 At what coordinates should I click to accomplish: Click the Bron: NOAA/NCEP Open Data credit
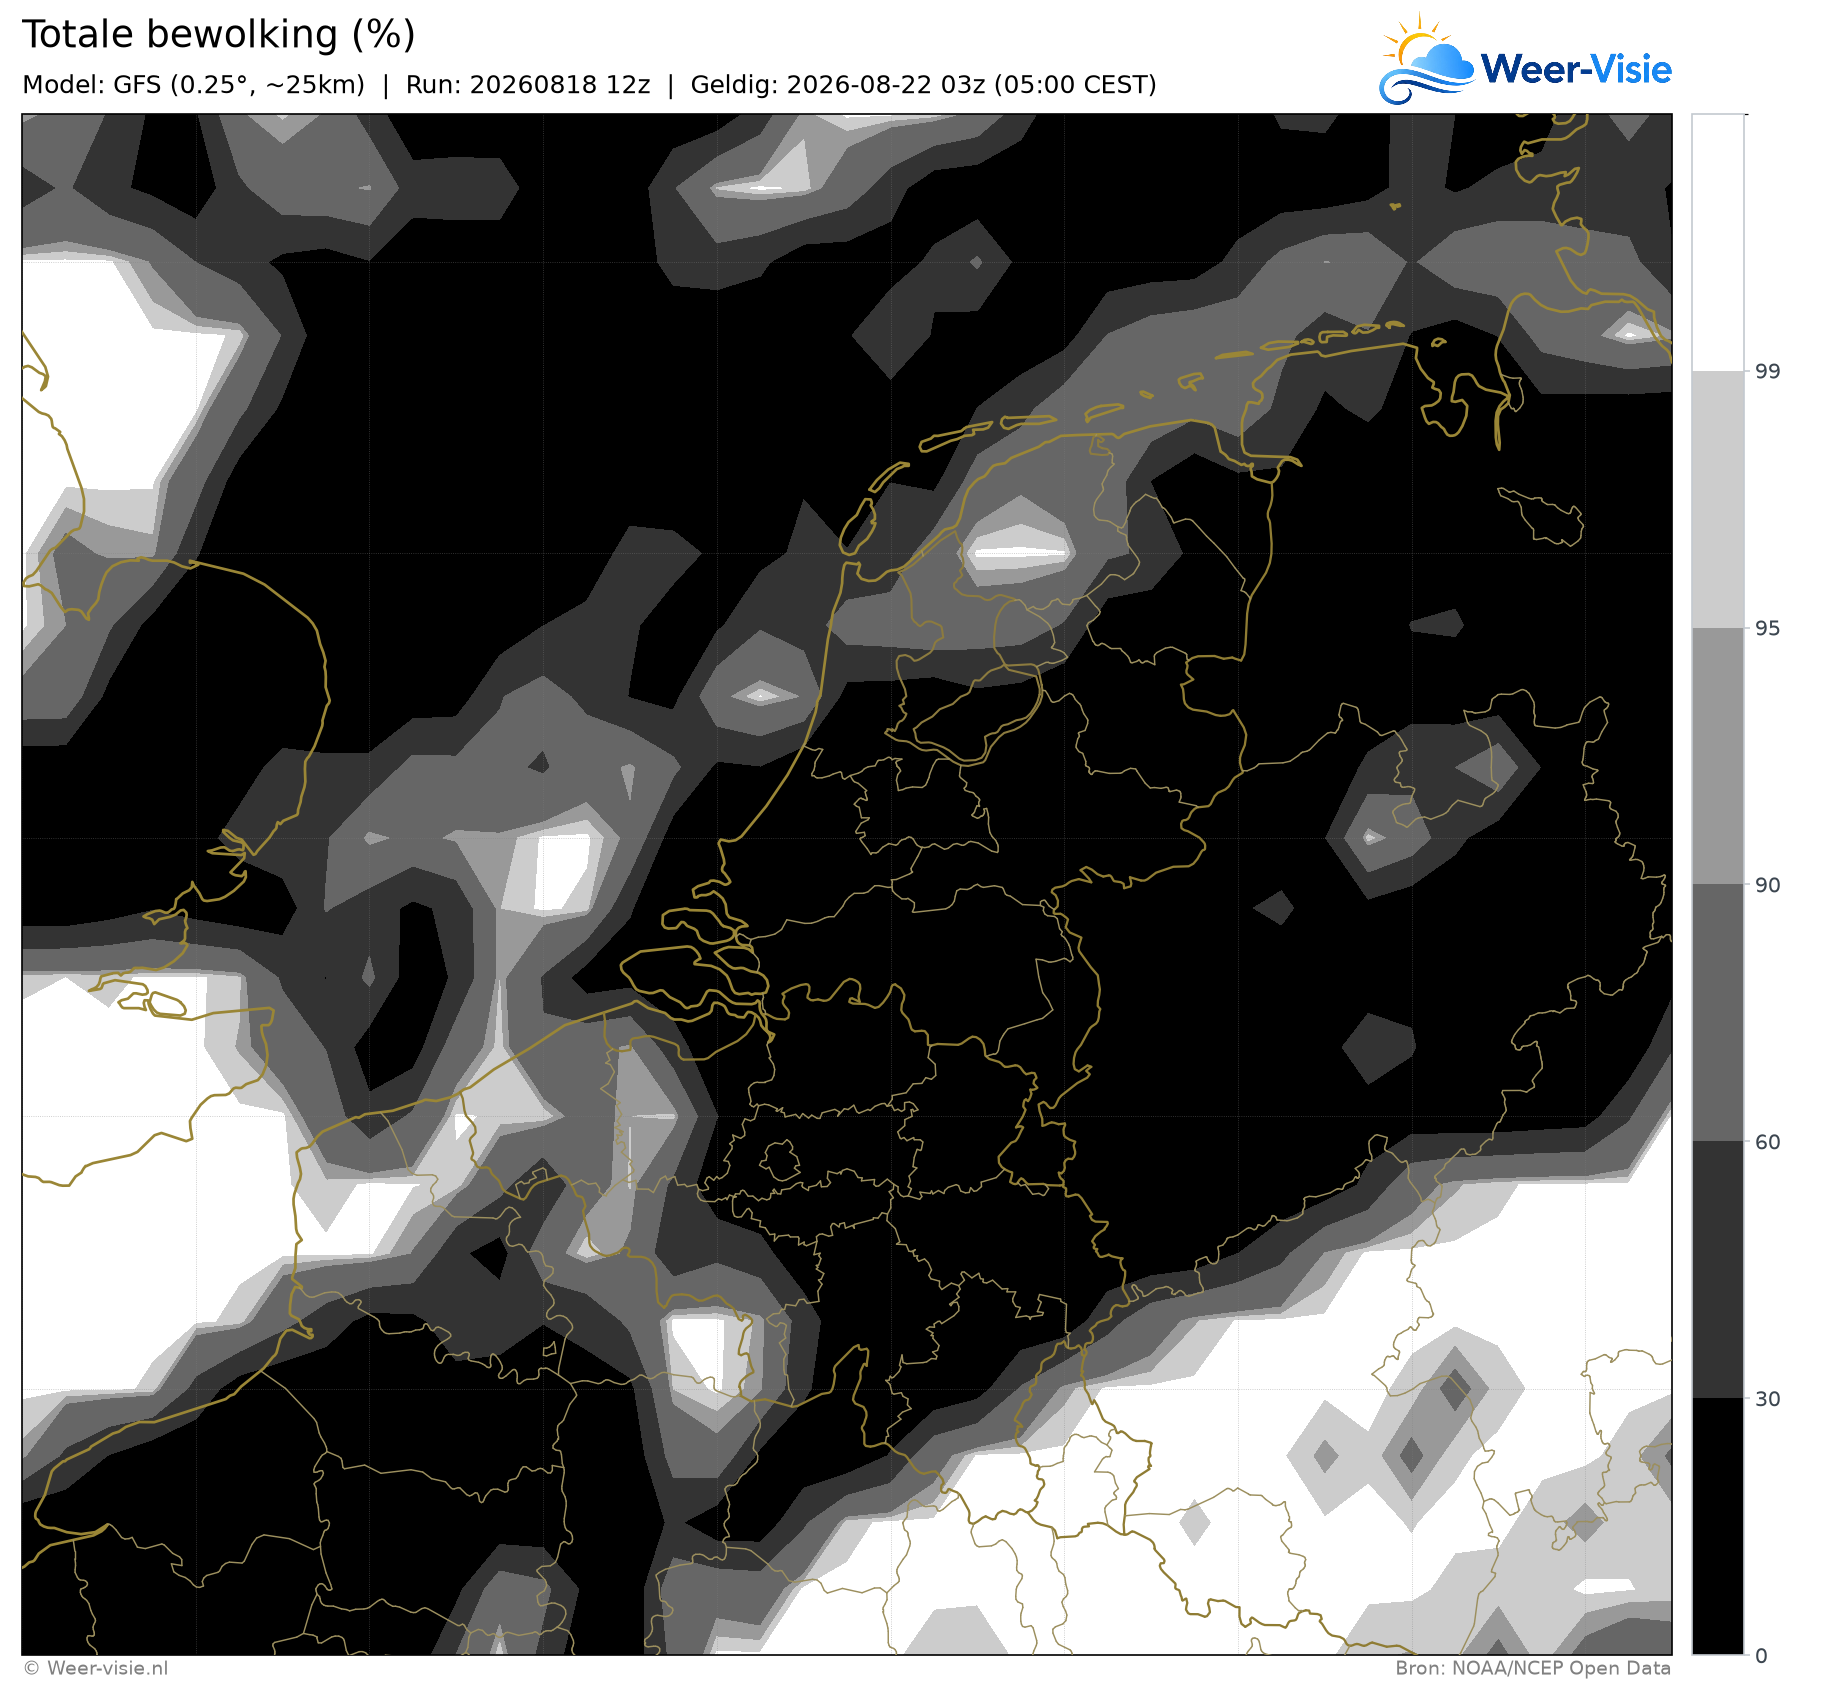pos(1533,1668)
